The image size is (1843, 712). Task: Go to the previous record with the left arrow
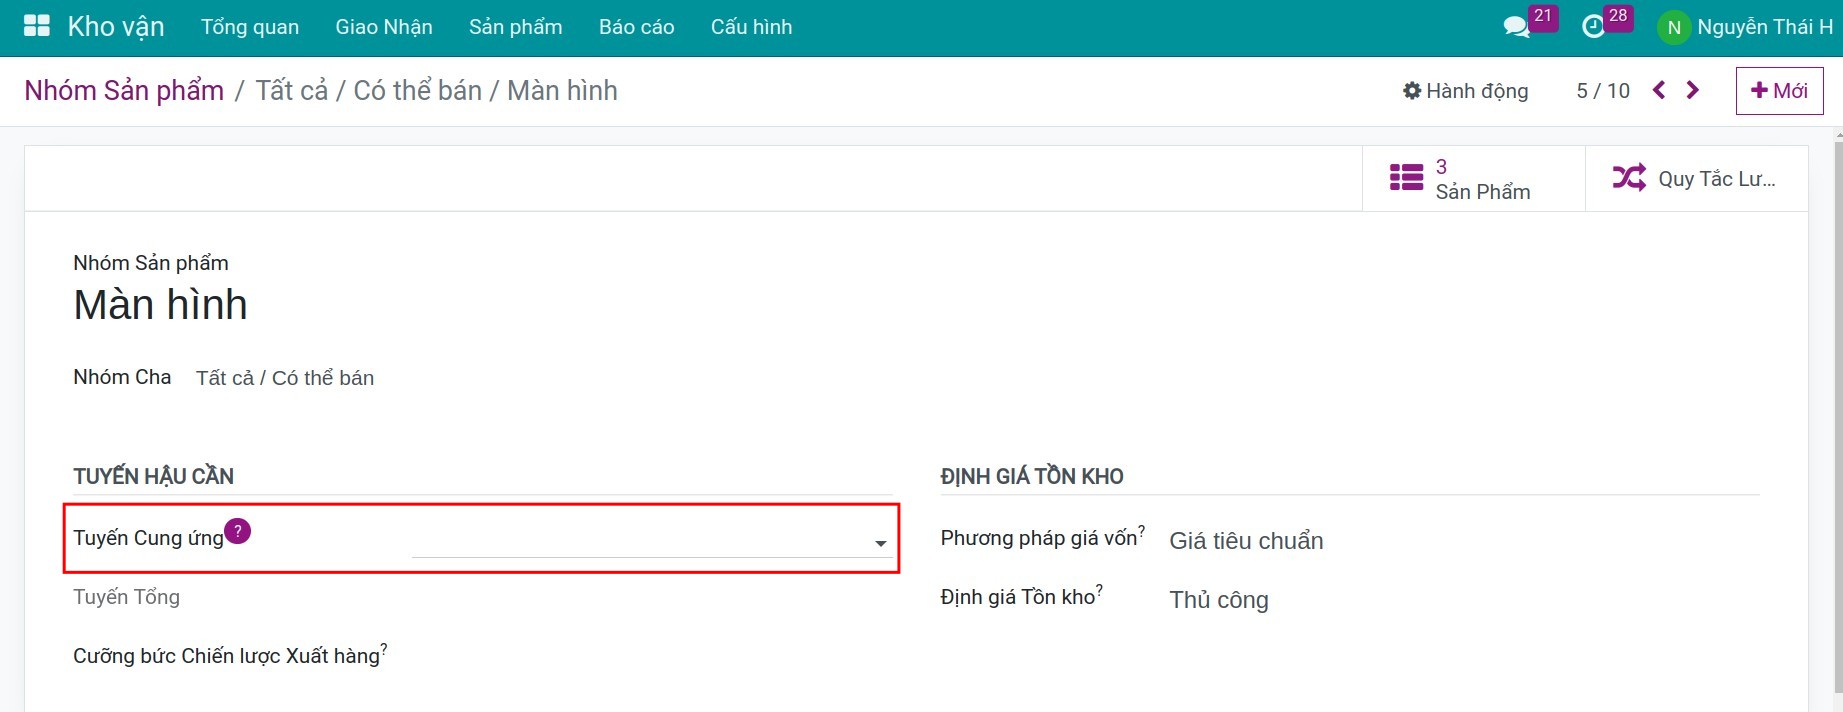[x=1659, y=90]
